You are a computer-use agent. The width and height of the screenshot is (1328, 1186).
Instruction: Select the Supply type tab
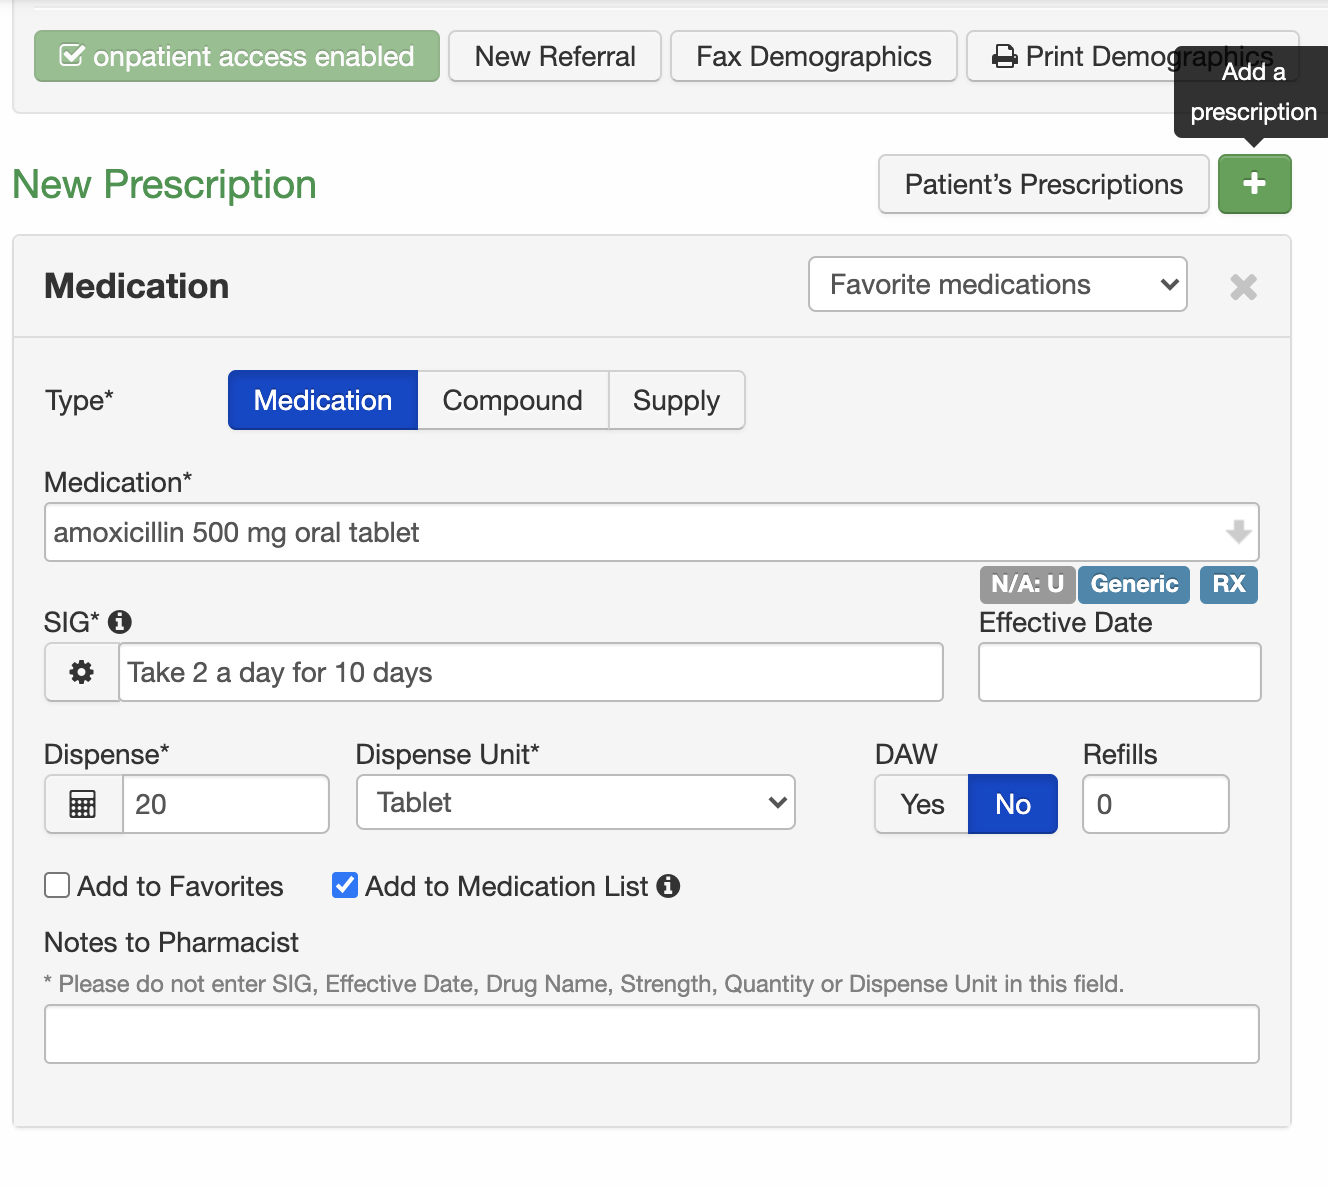tap(677, 400)
